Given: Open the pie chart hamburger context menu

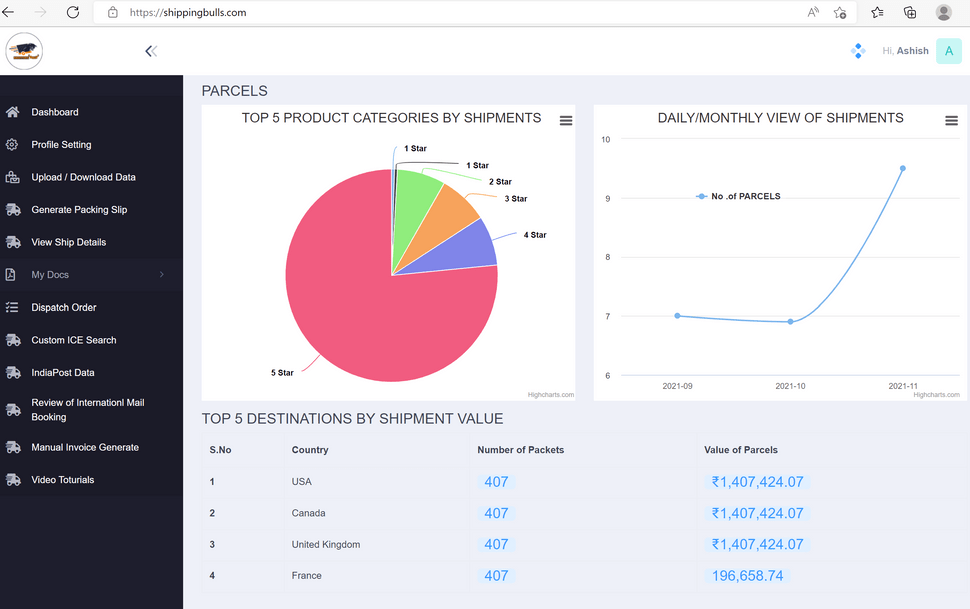Looking at the screenshot, I should click(566, 121).
